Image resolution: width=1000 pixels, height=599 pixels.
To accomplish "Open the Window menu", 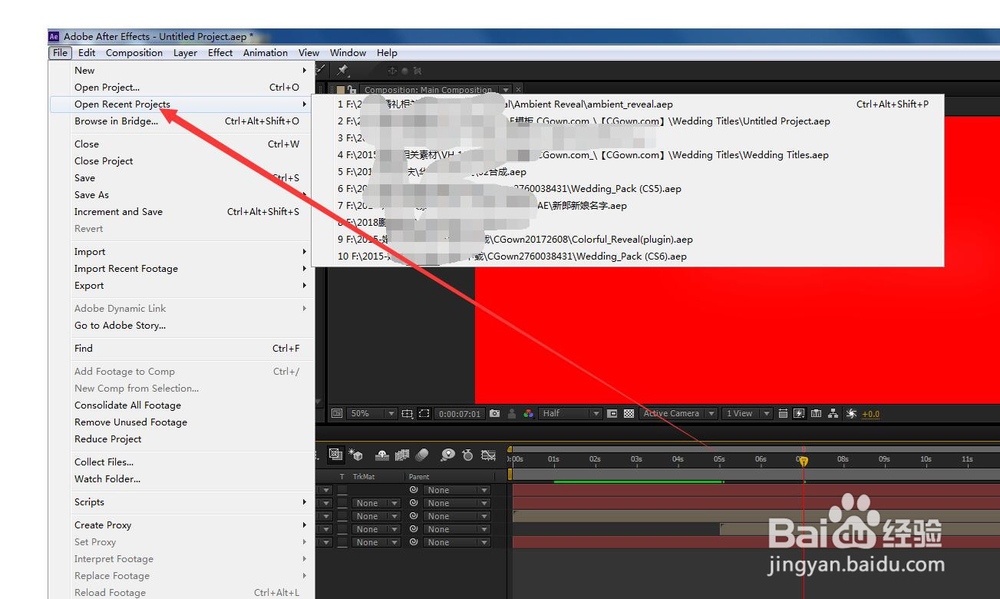I will click(348, 53).
